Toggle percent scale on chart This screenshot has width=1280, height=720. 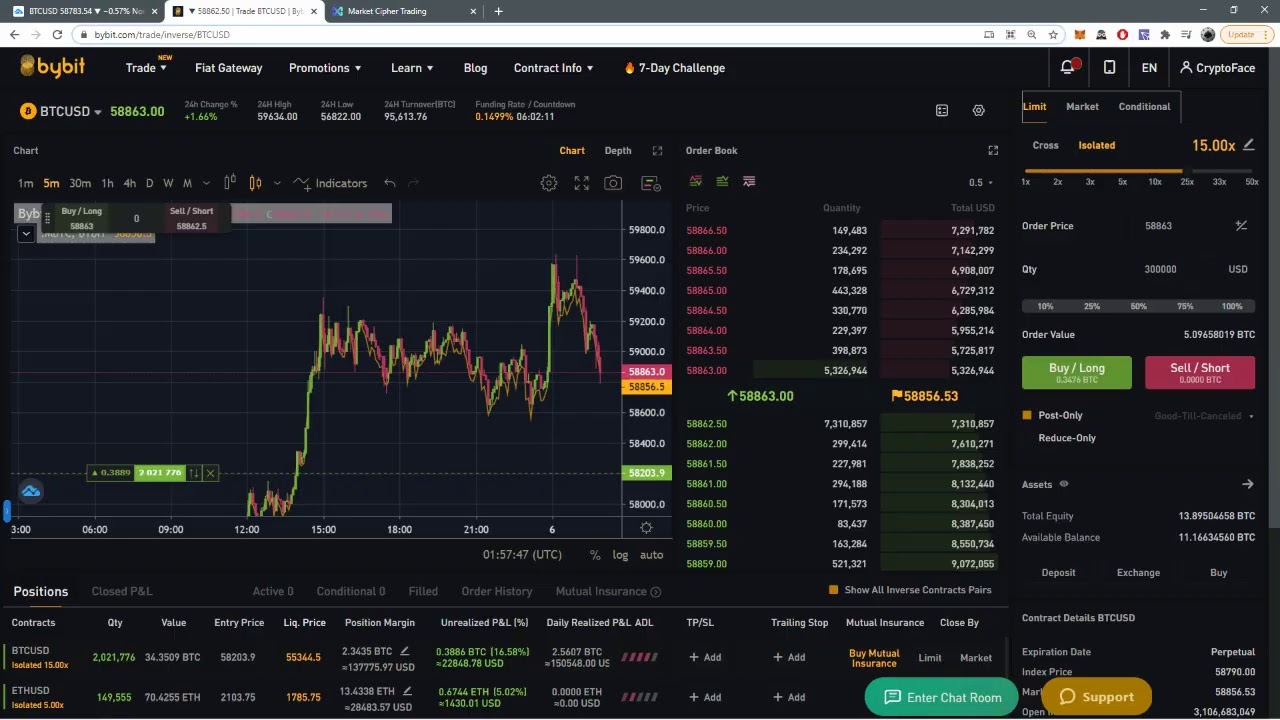(x=595, y=555)
